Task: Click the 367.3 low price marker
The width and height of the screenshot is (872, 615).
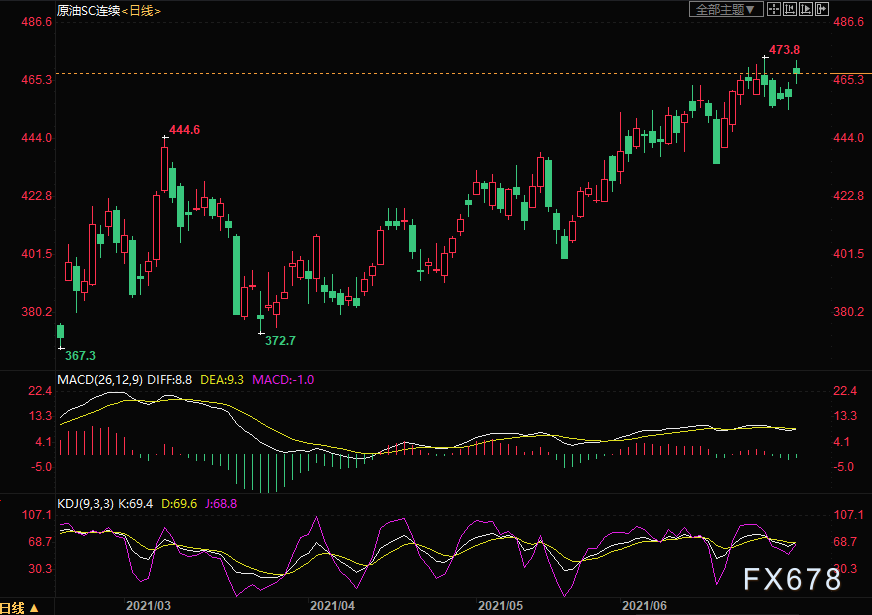Action: [80, 355]
